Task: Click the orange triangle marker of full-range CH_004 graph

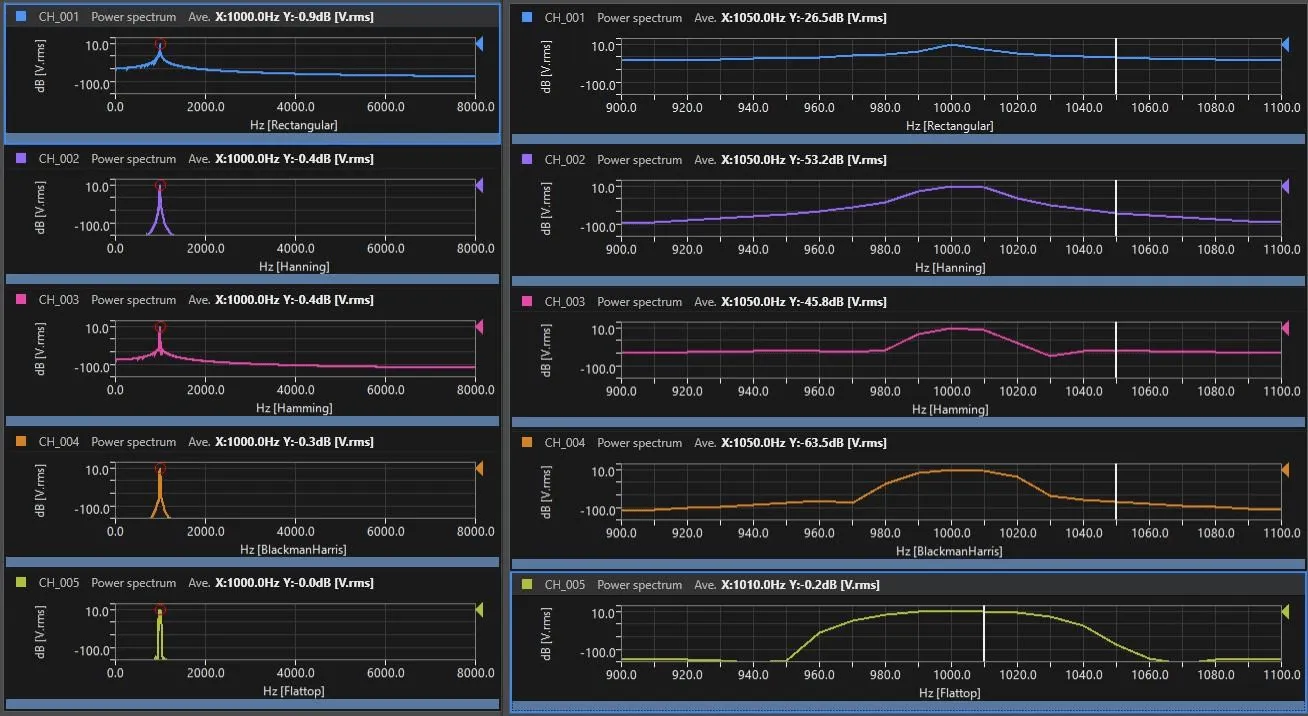Action: pyautogui.click(x=479, y=468)
